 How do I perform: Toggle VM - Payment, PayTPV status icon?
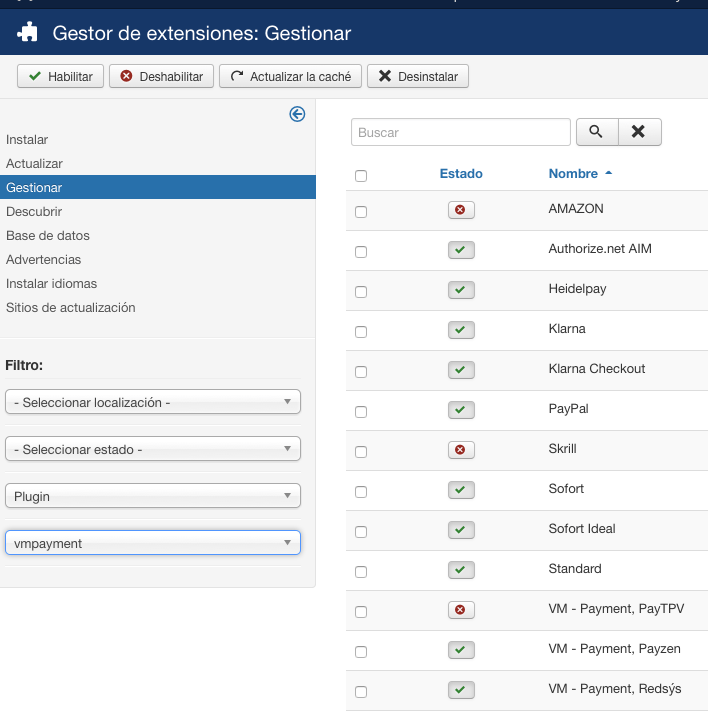pos(461,610)
